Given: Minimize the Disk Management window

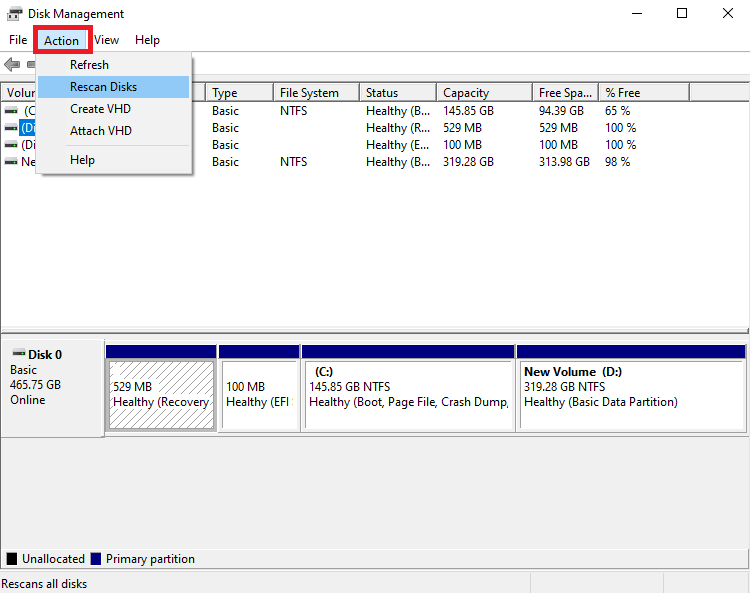Looking at the screenshot, I should coord(637,13).
